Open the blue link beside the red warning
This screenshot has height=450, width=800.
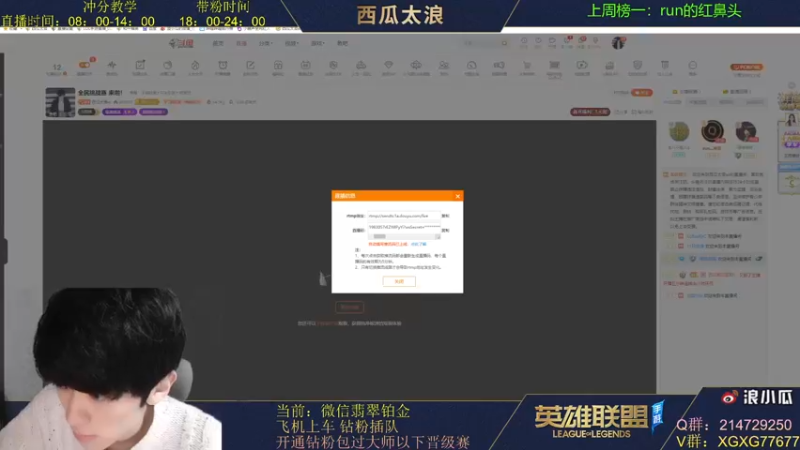click(x=418, y=244)
